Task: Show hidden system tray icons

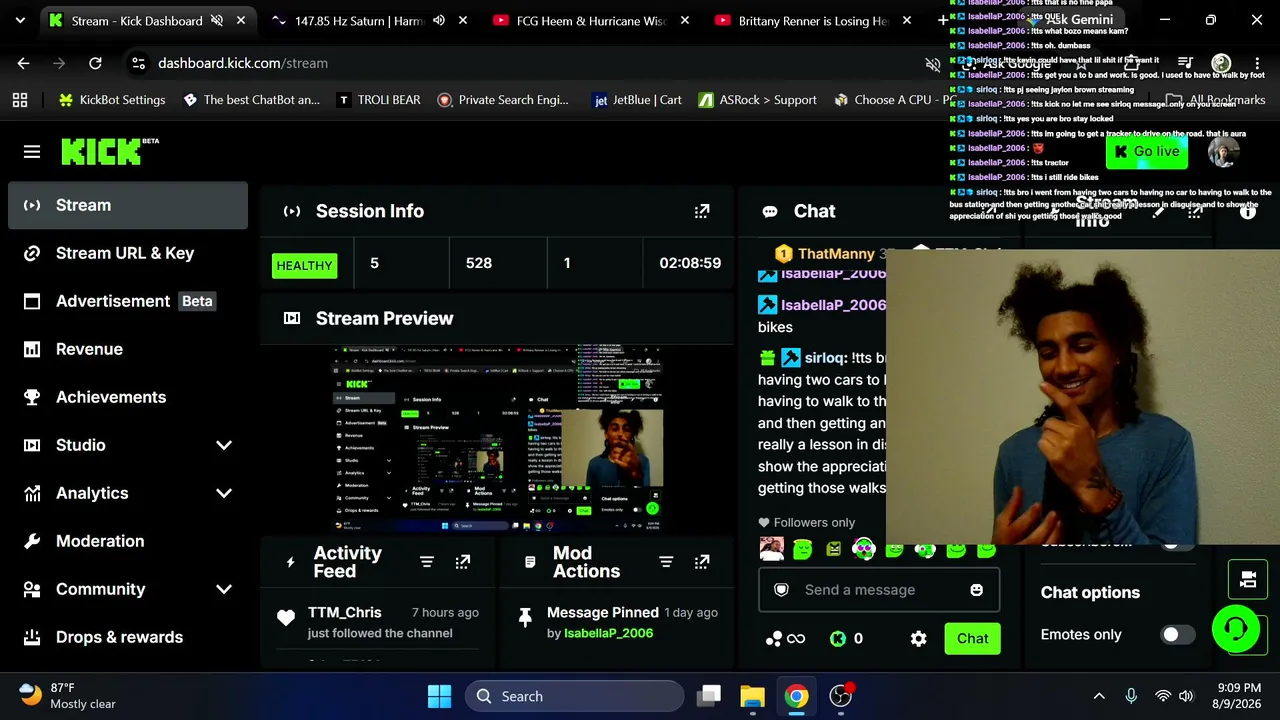Action: click(1099, 696)
